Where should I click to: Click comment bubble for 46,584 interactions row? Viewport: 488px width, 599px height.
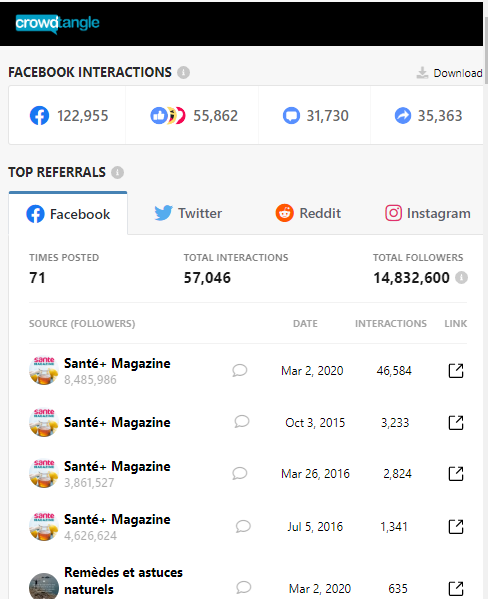tap(240, 370)
